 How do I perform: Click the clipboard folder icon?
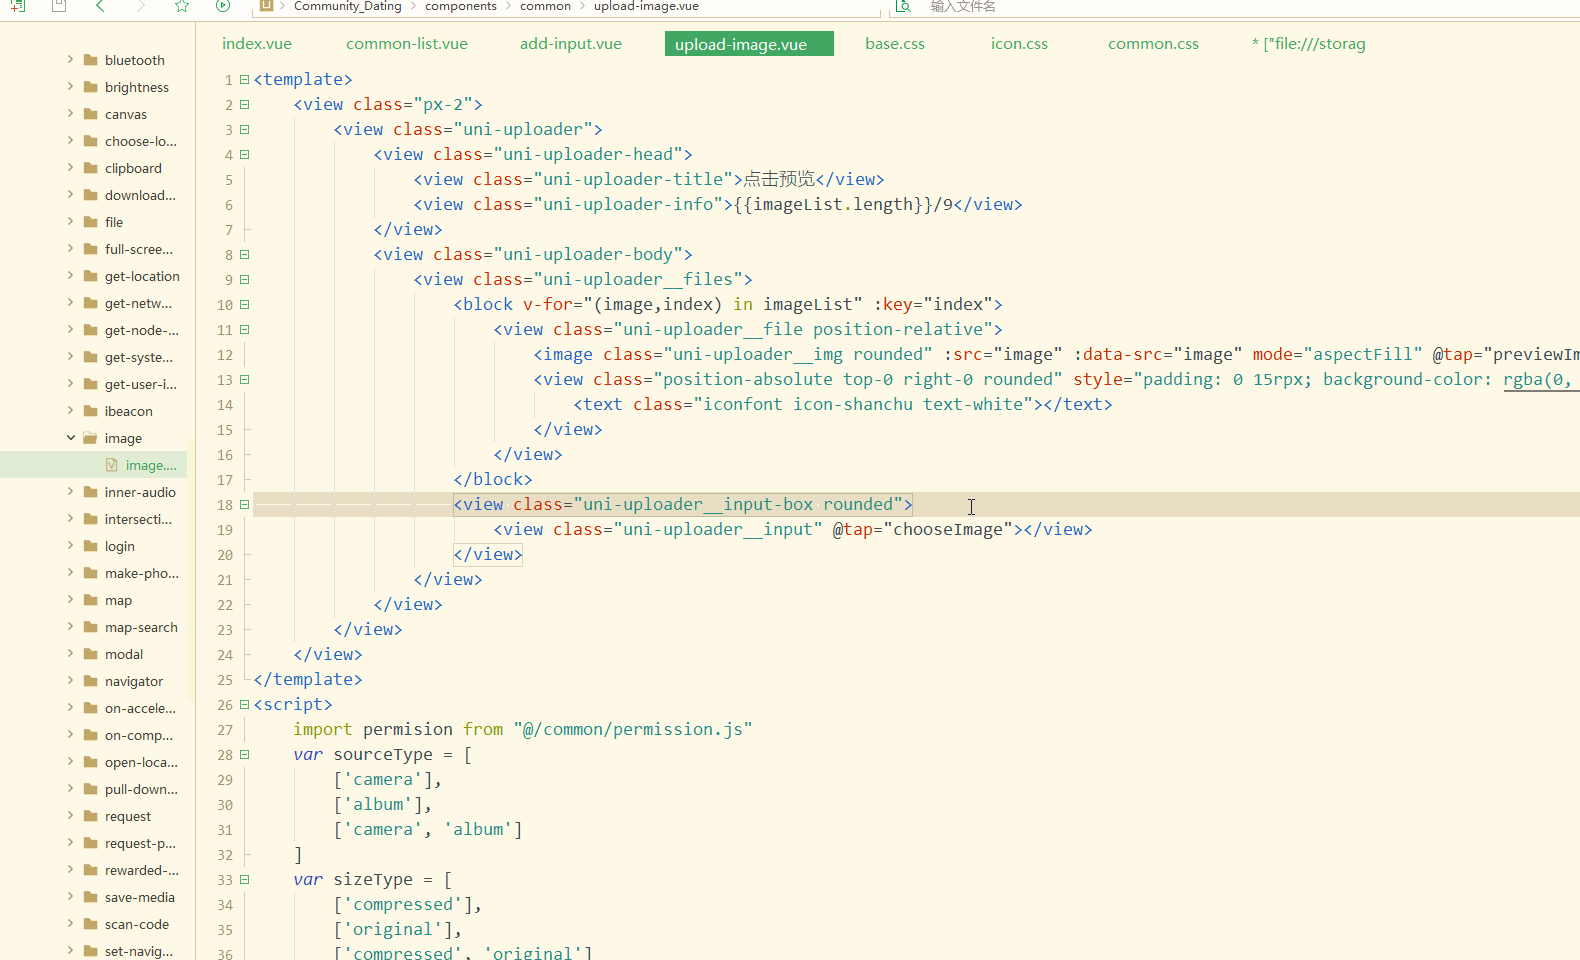[91, 168]
